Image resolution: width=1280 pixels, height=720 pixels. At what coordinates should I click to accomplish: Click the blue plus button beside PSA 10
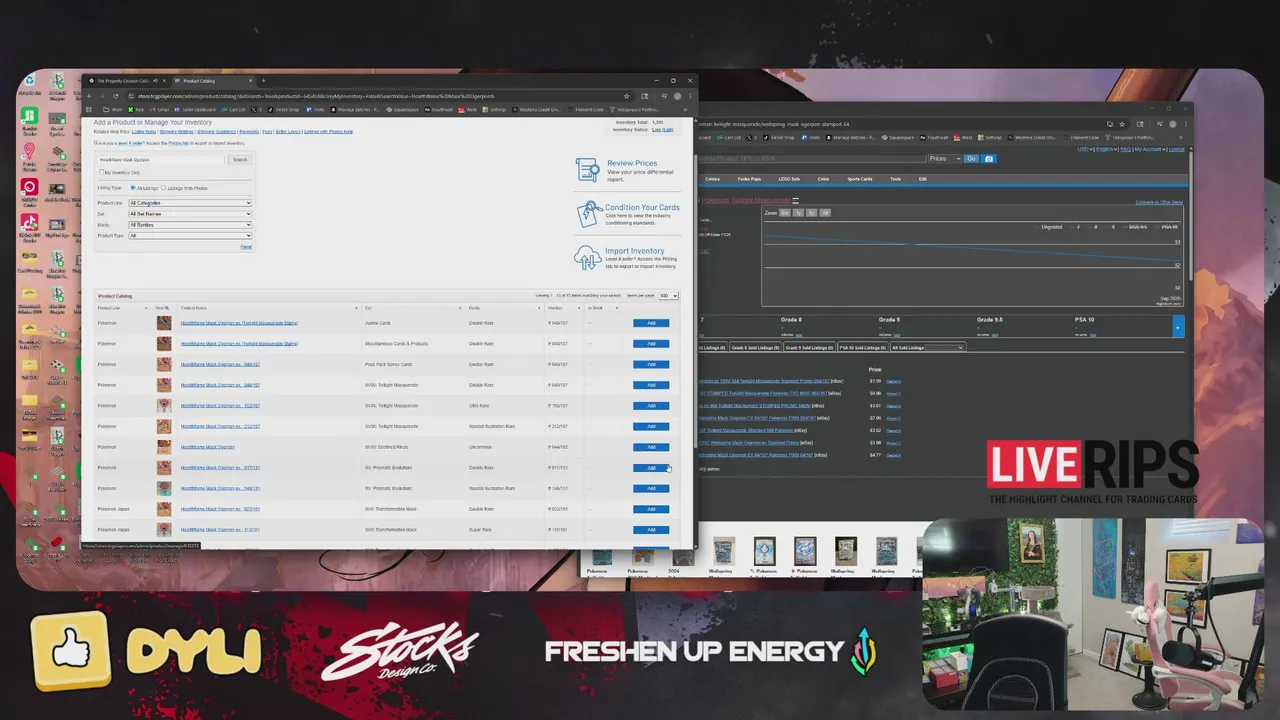click(x=1177, y=327)
